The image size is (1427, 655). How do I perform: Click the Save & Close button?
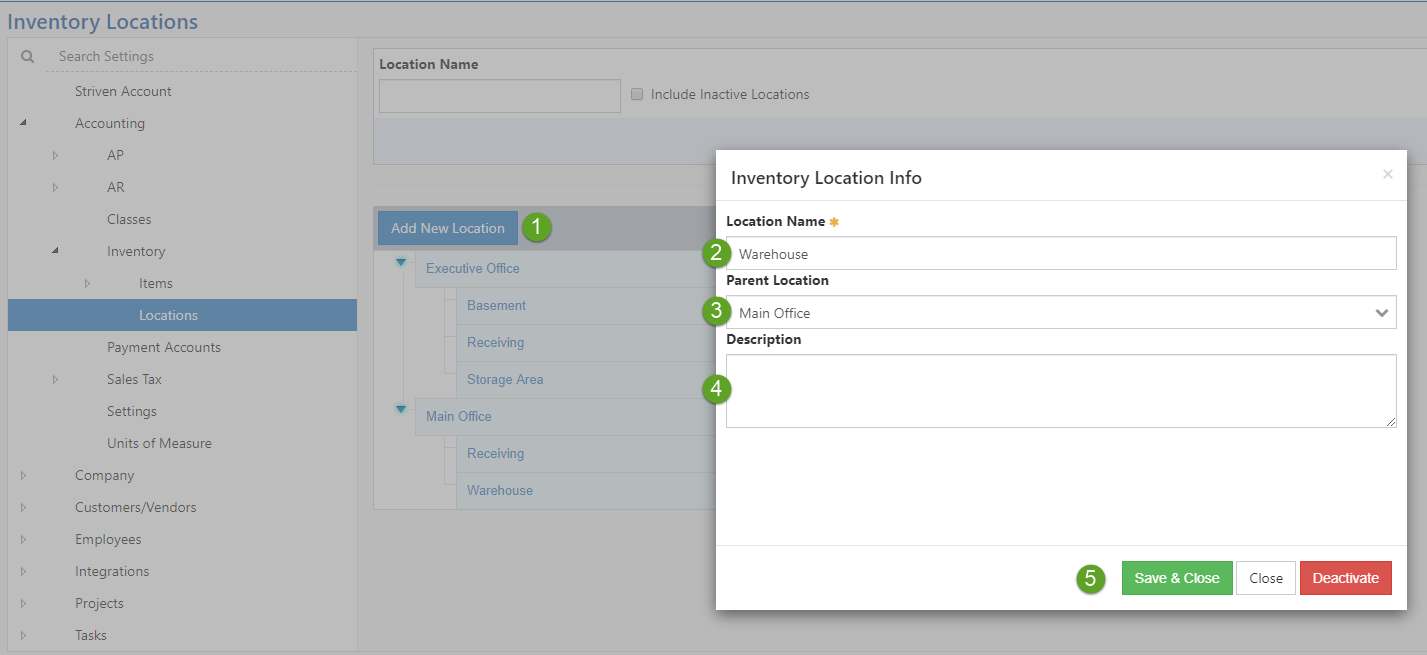click(x=1176, y=578)
